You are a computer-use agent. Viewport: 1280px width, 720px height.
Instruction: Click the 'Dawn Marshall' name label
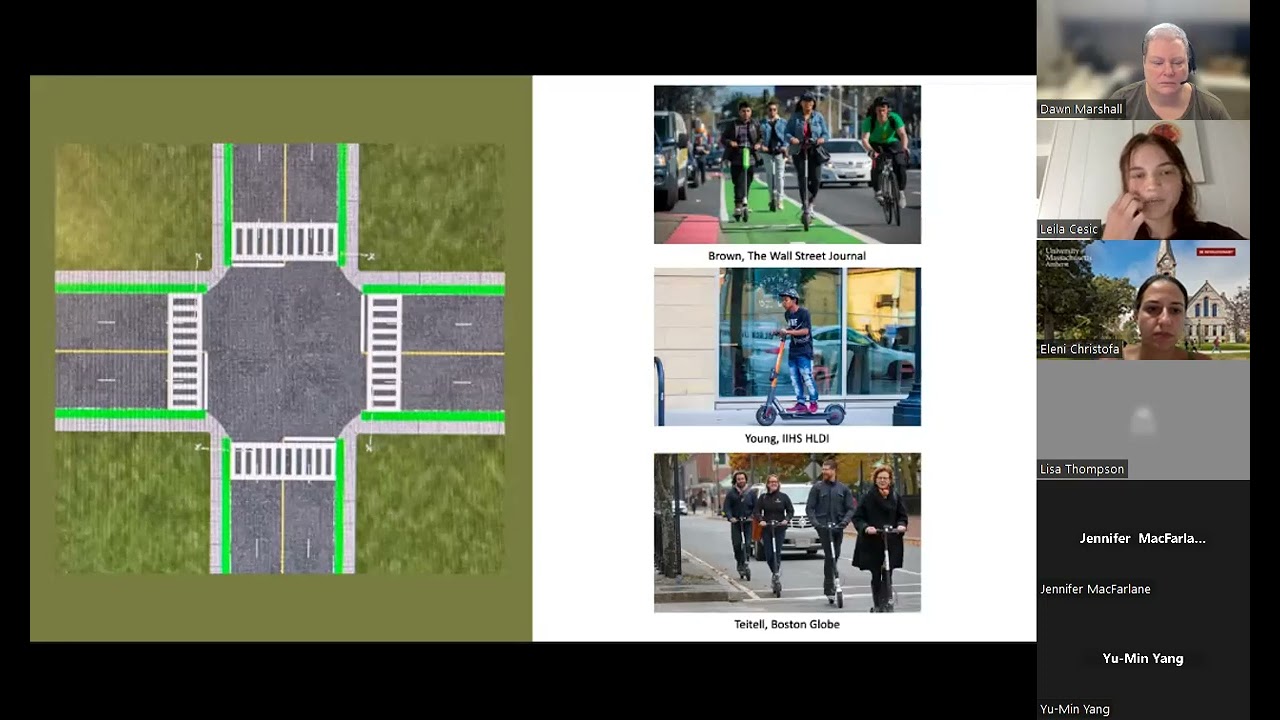click(x=1081, y=109)
